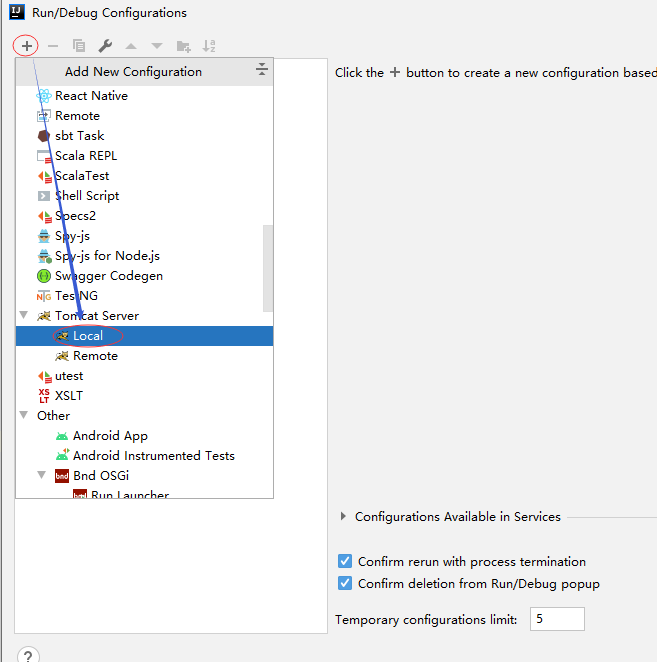Select Scala REPL configuration

(x=144, y=156)
